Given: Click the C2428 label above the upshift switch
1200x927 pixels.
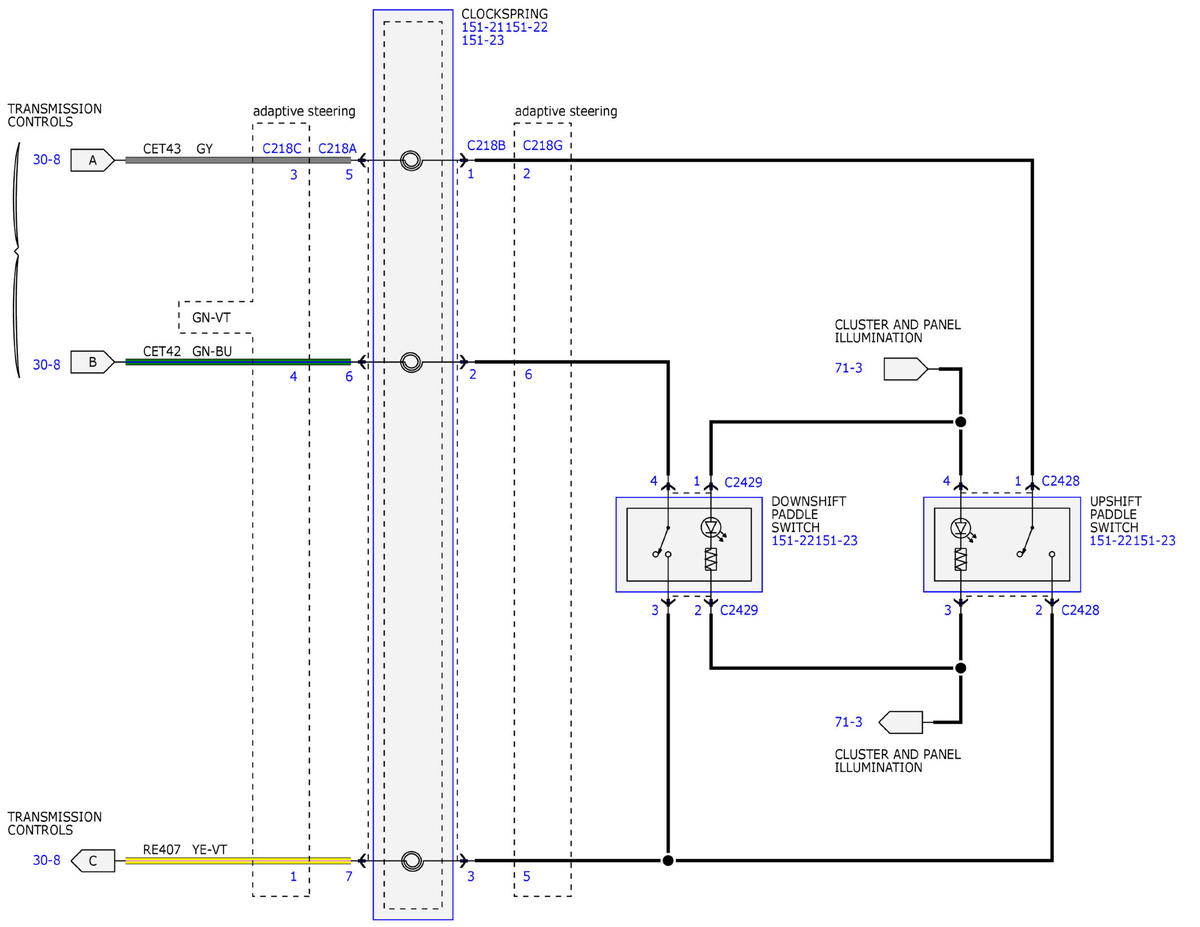Looking at the screenshot, I should click(1060, 481).
